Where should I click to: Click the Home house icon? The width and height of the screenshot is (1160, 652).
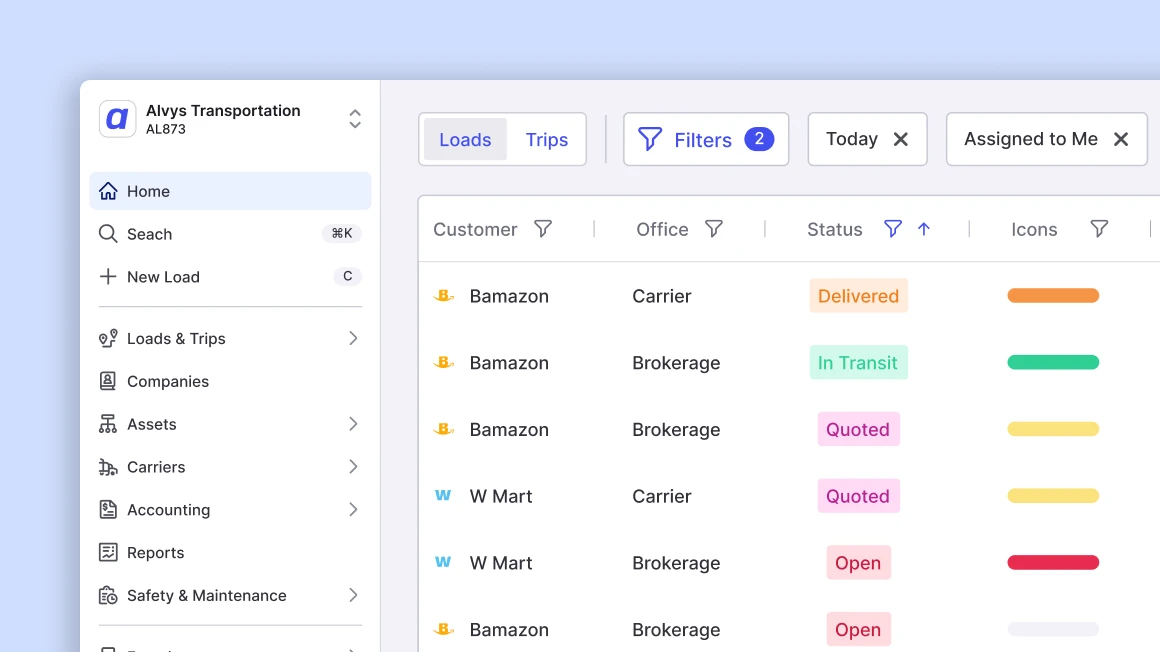[108, 191]
